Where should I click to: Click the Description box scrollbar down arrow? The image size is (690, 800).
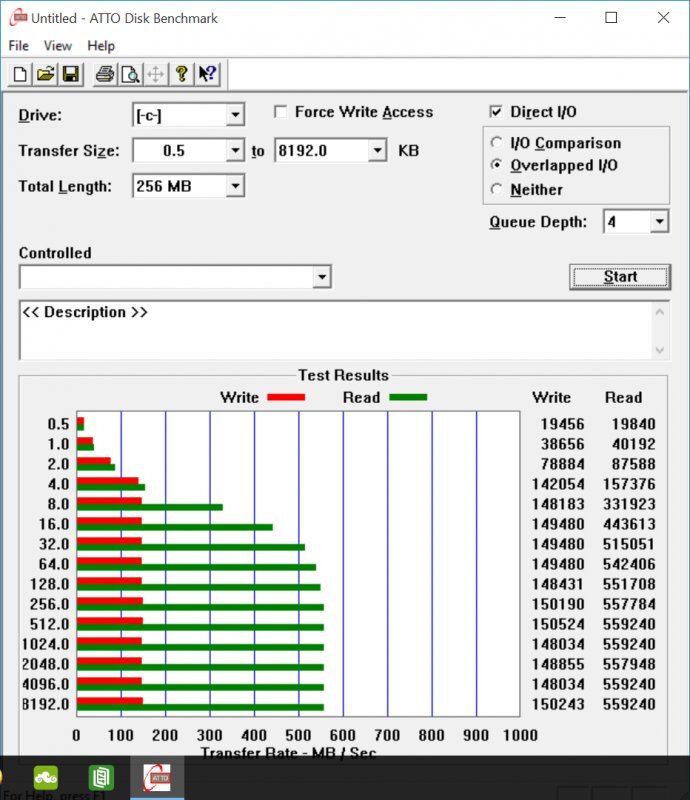660,350
